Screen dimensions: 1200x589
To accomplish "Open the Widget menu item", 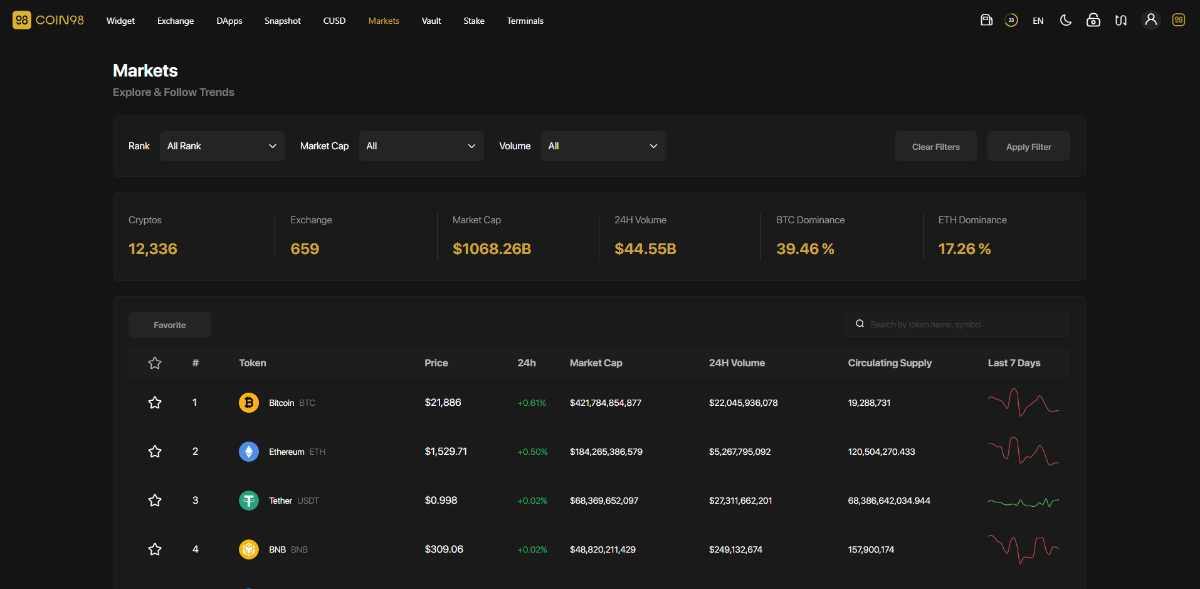I will pos(120,21).
